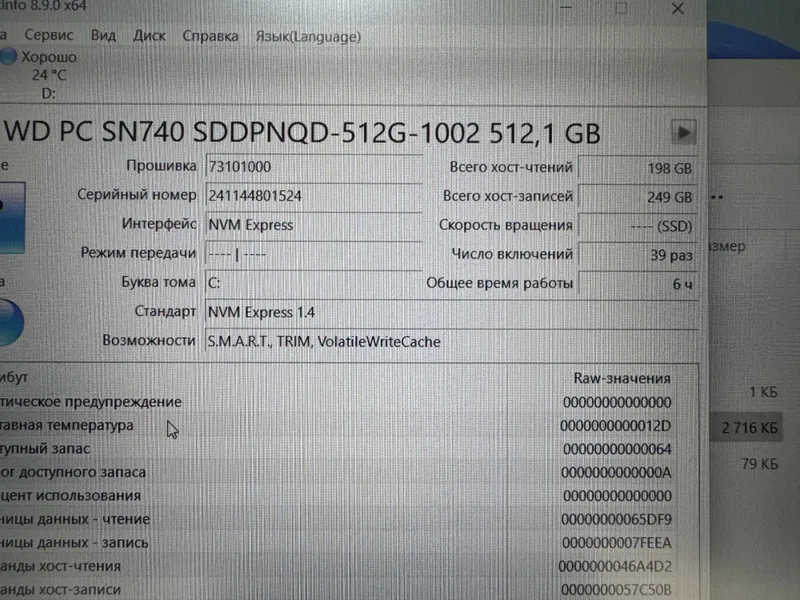Click raw value 0000000065DF9
Viewport: 800px width, 600px height.
pos(616,519)
